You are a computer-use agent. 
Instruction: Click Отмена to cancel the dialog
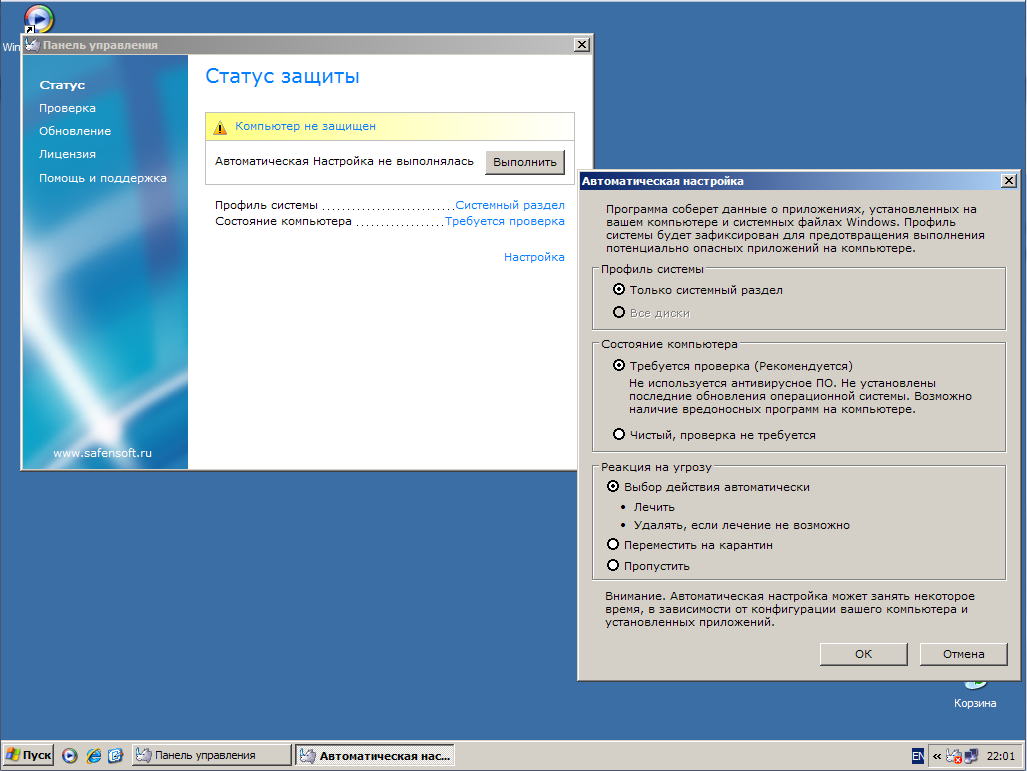tap(963, 654)
